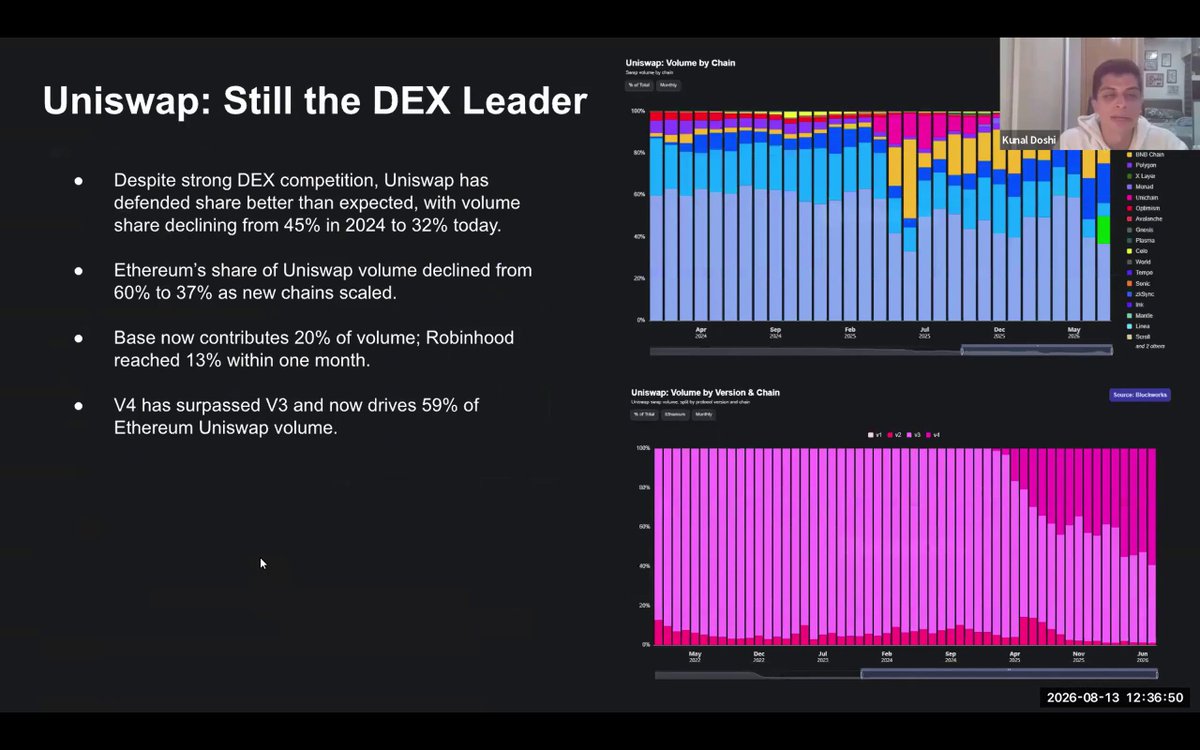Toggle the Monad legend entry

(1142, 187)
